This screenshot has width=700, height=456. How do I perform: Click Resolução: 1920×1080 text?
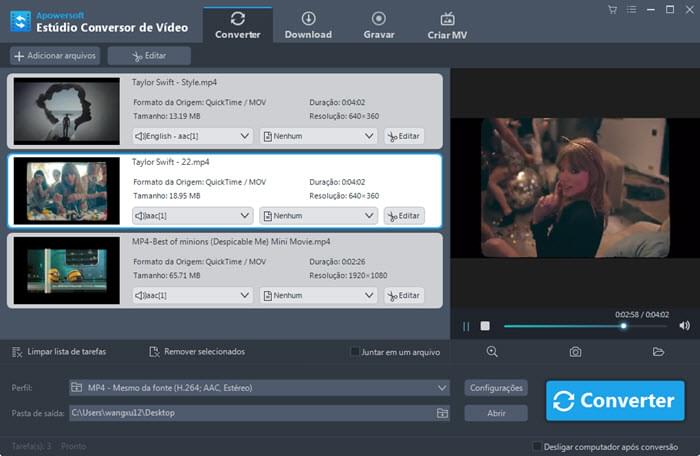348,276
